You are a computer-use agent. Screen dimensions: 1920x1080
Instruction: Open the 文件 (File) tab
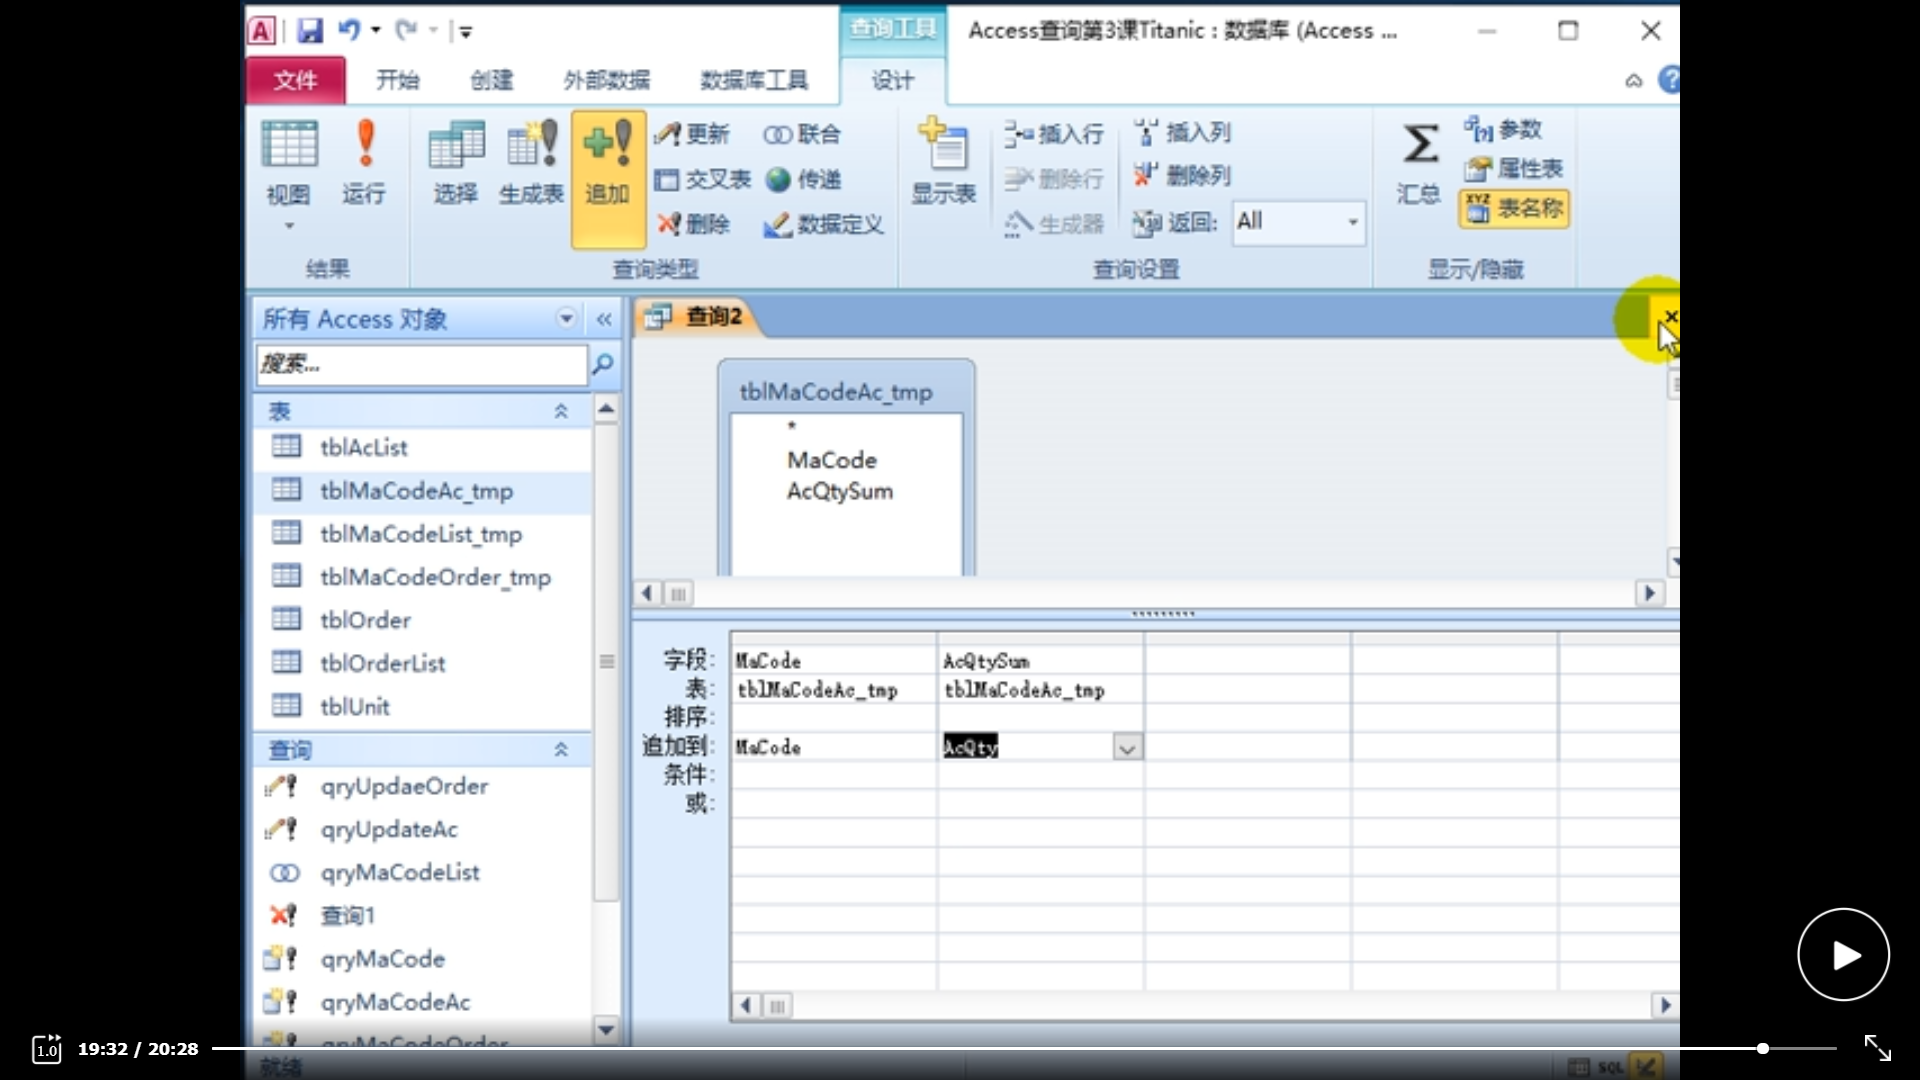point(295,80)
